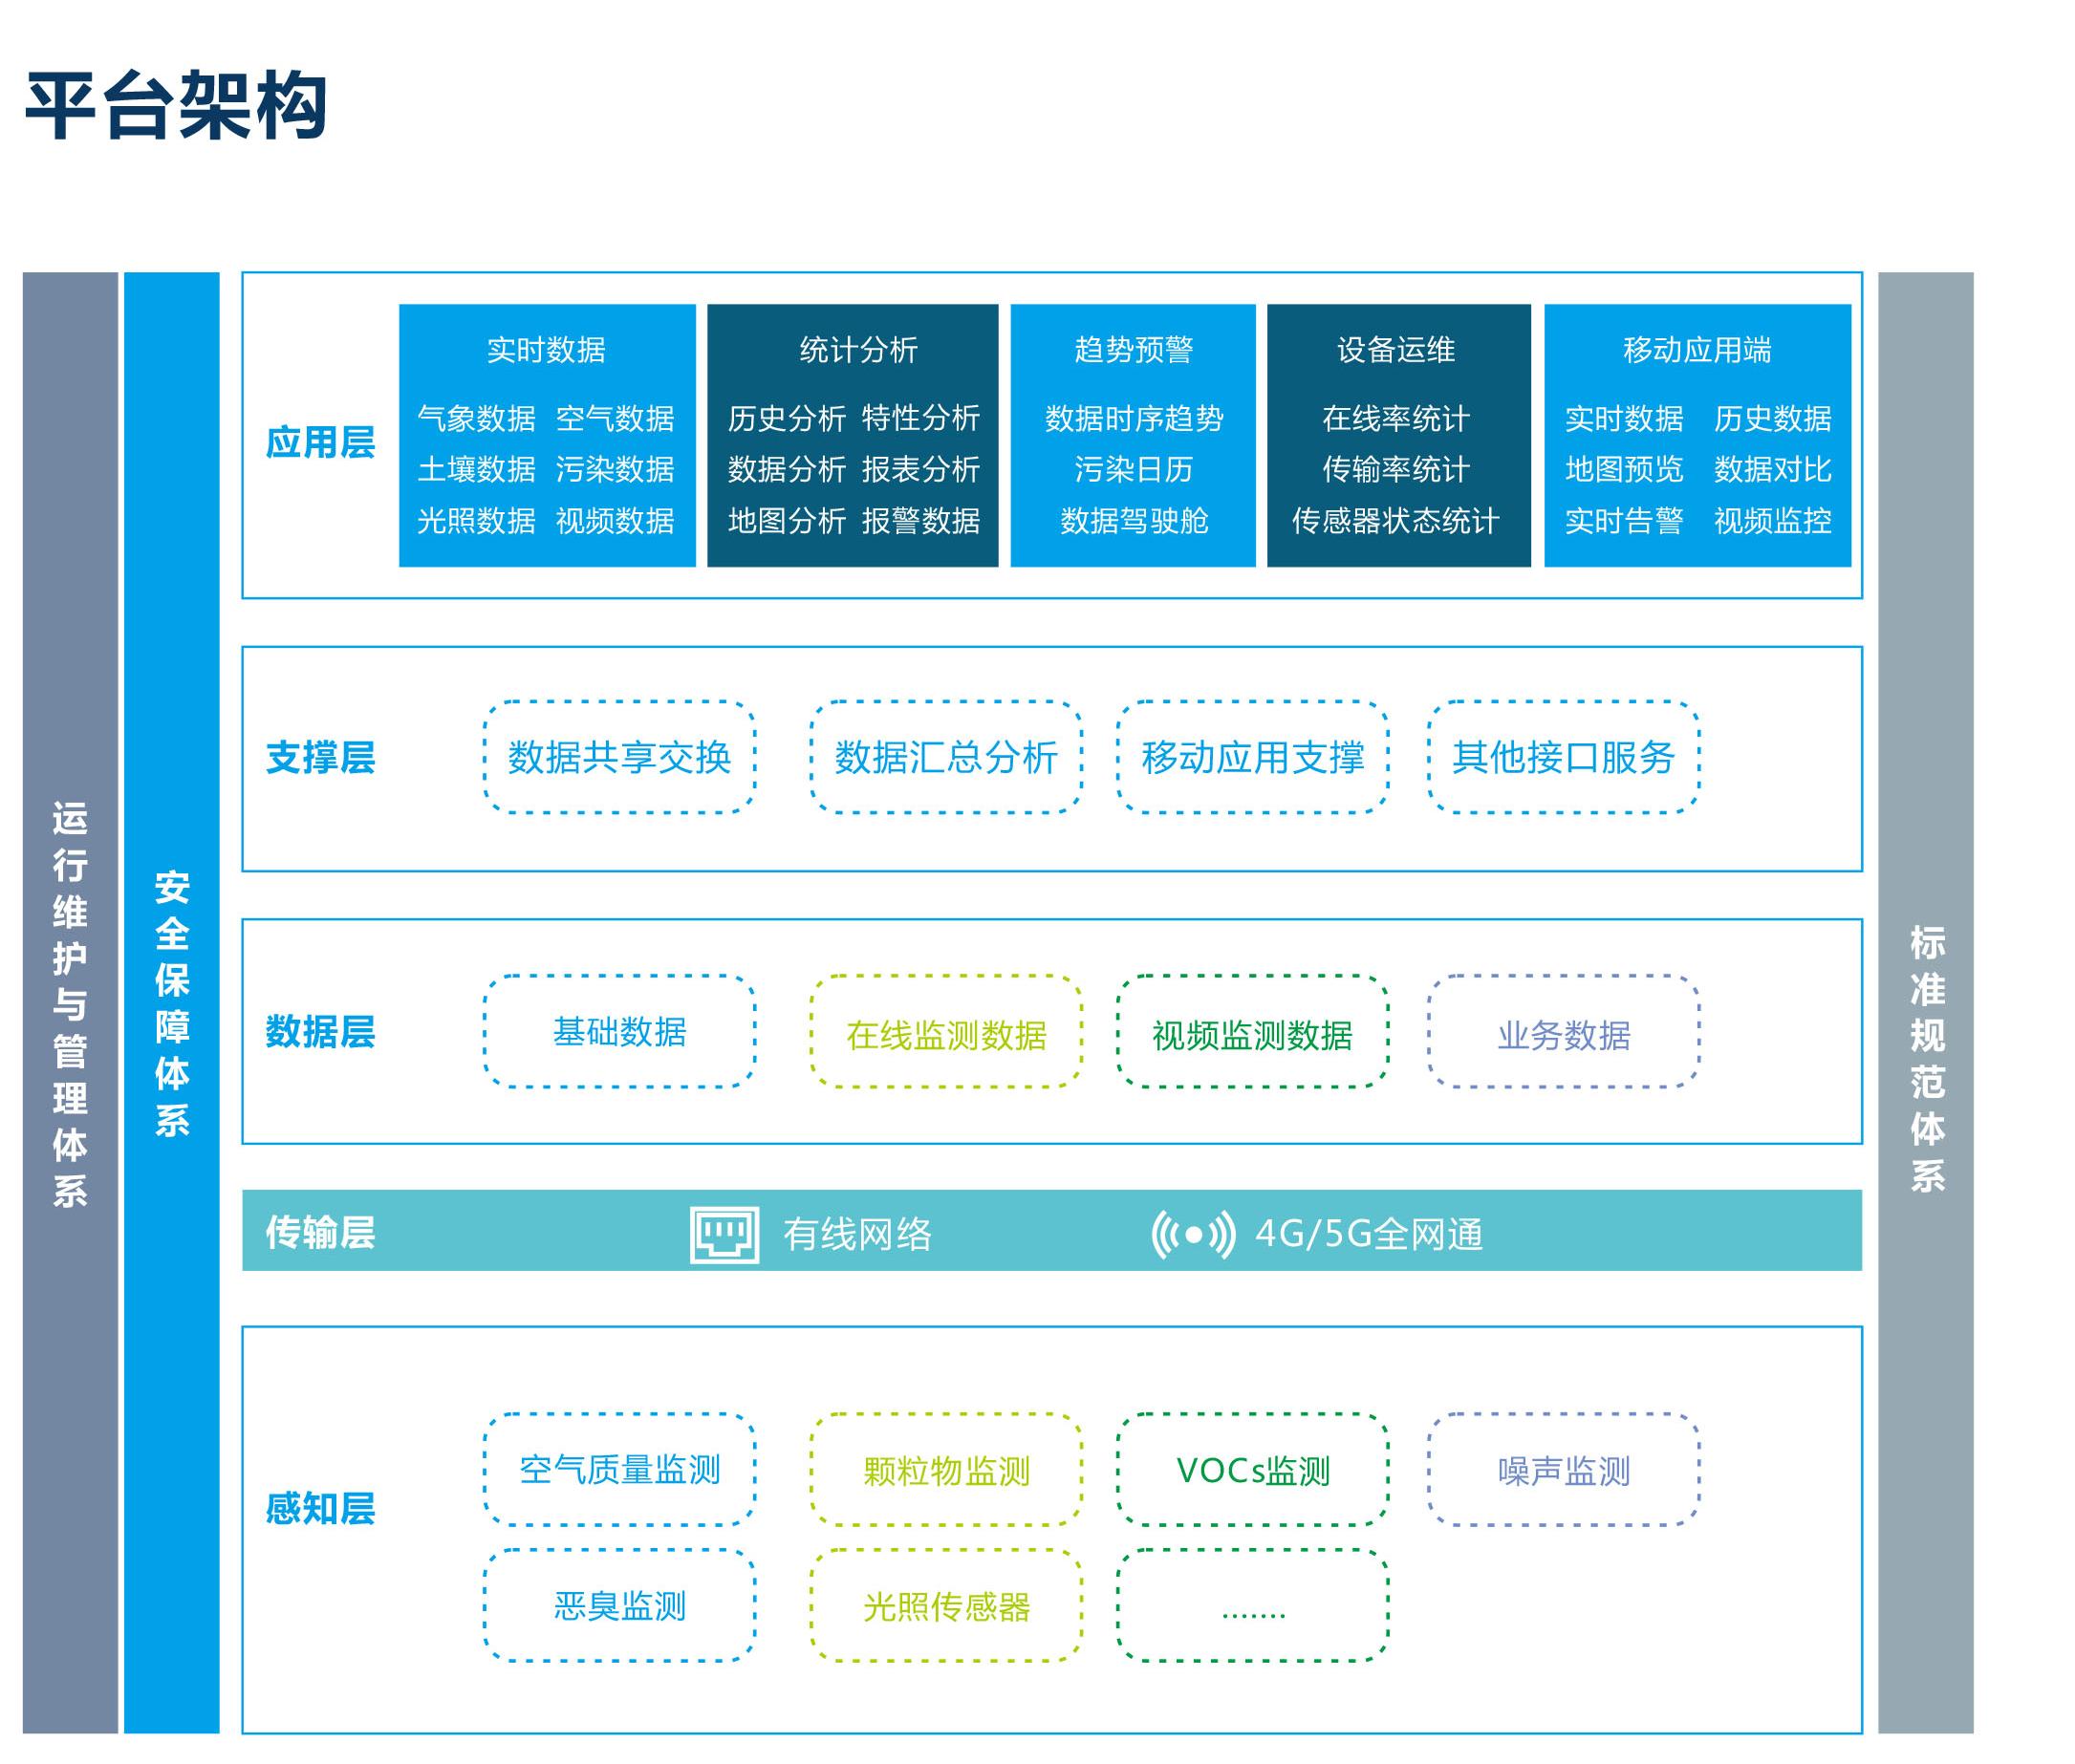The height and width of the screenshot is (1764, 2075).
Task: Select the 数据共享交换 box
Action: coord(619,757)
